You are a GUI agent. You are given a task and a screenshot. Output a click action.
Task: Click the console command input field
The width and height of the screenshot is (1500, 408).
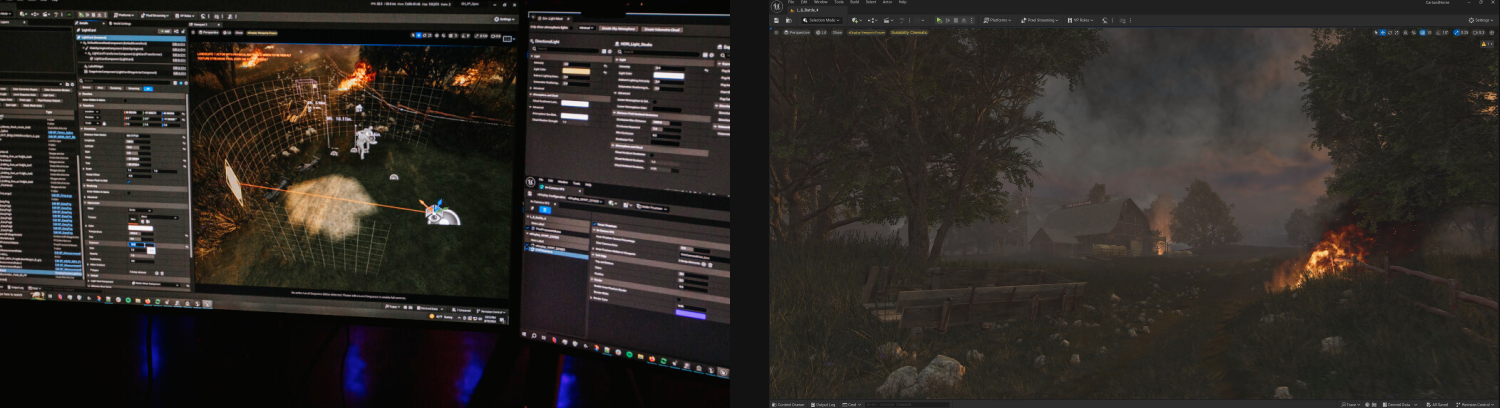pos(908,404)
